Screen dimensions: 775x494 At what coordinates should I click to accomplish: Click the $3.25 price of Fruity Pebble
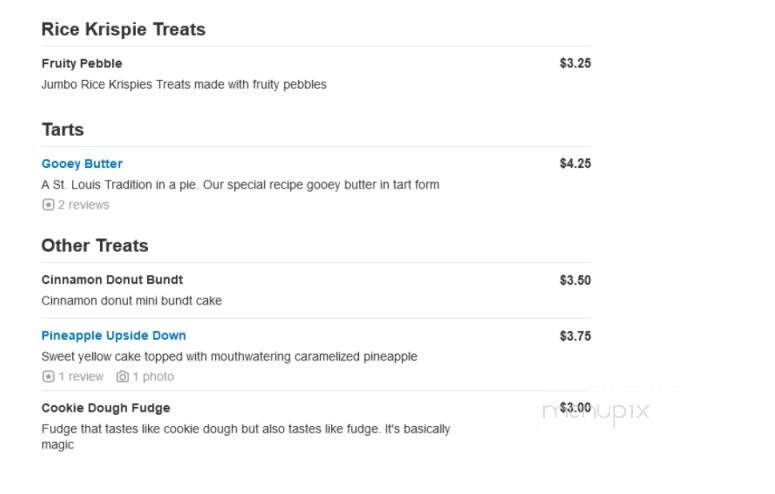click(575, 63)
